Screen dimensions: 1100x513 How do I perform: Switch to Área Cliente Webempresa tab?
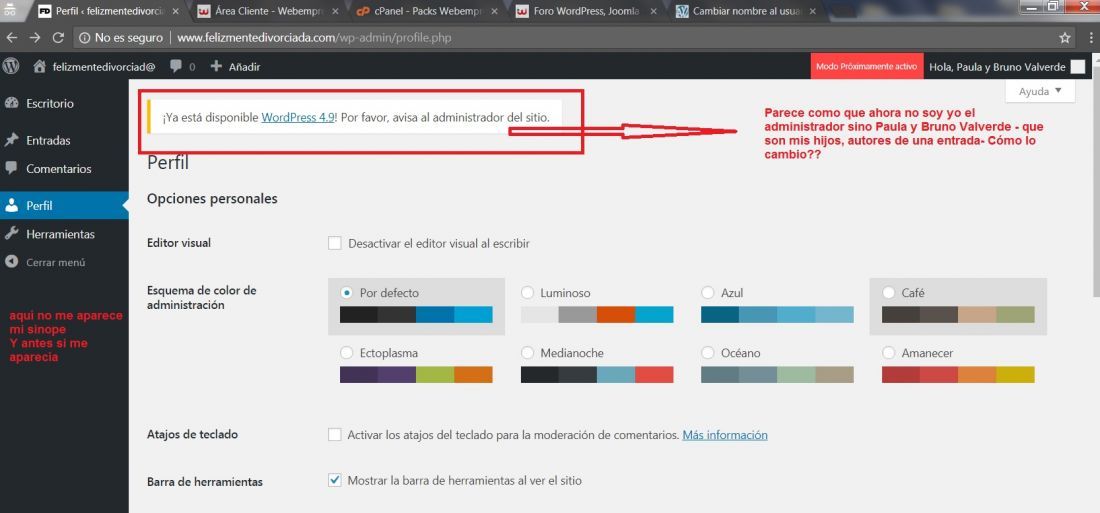pos(267,12)
